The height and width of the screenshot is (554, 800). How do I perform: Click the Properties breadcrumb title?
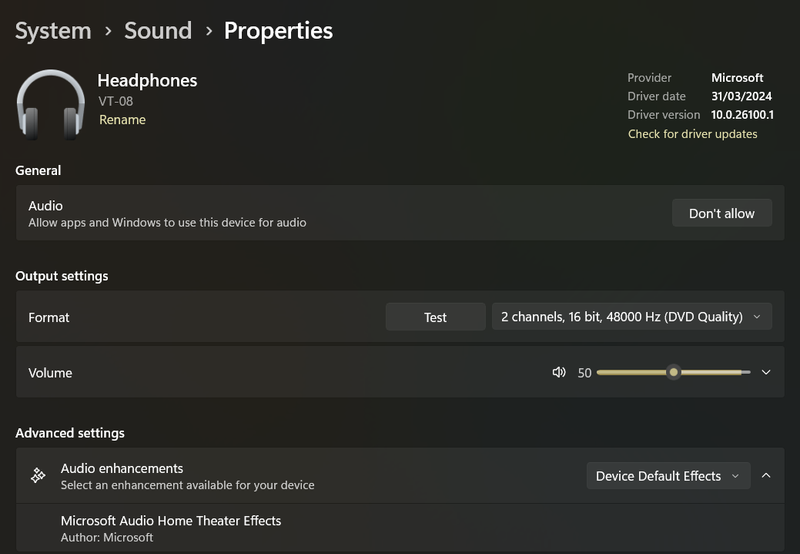tap(278, 31)
